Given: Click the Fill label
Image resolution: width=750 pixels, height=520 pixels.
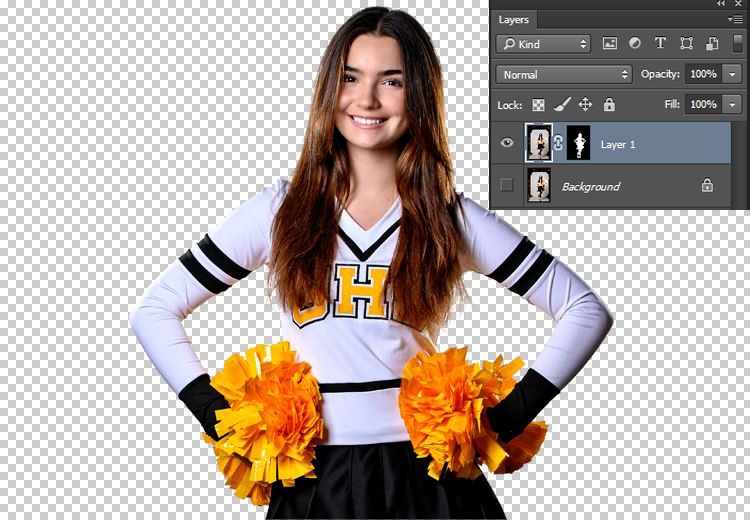Looking at the screenshot, I should click(x=672, y=104).
